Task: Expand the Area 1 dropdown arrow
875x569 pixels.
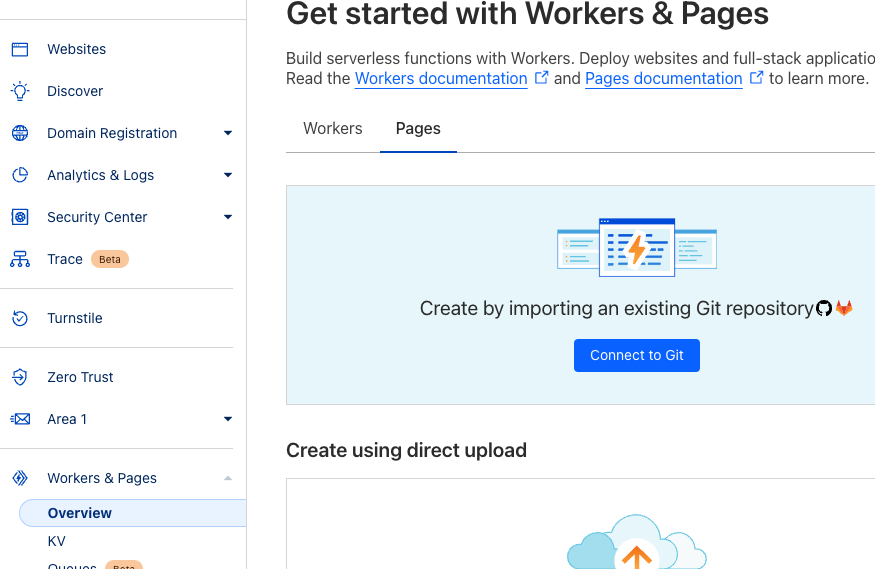Action: 228,419
